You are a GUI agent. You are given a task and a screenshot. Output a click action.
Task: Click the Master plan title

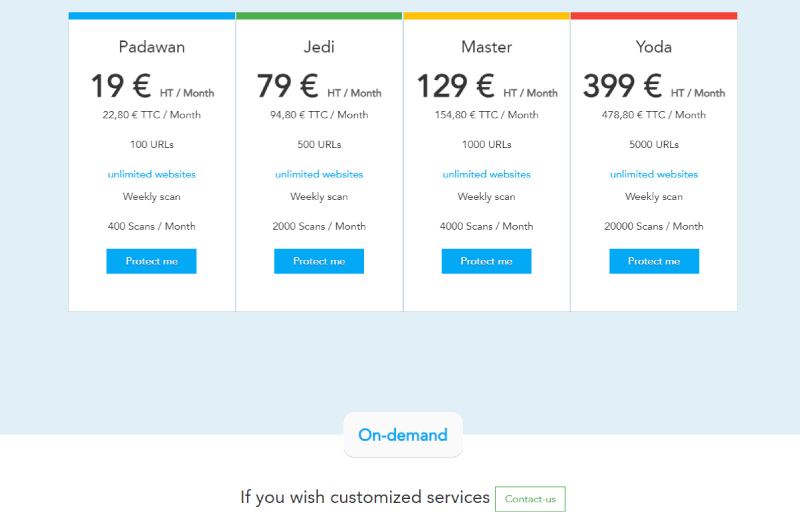coord(486,47)
